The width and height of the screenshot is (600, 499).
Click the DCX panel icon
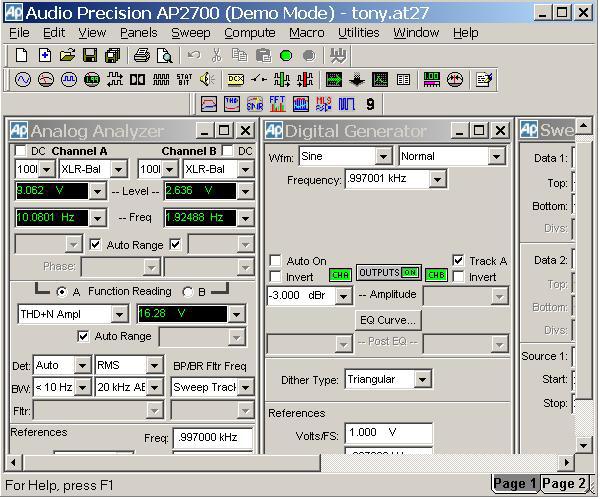pos(236,80)
